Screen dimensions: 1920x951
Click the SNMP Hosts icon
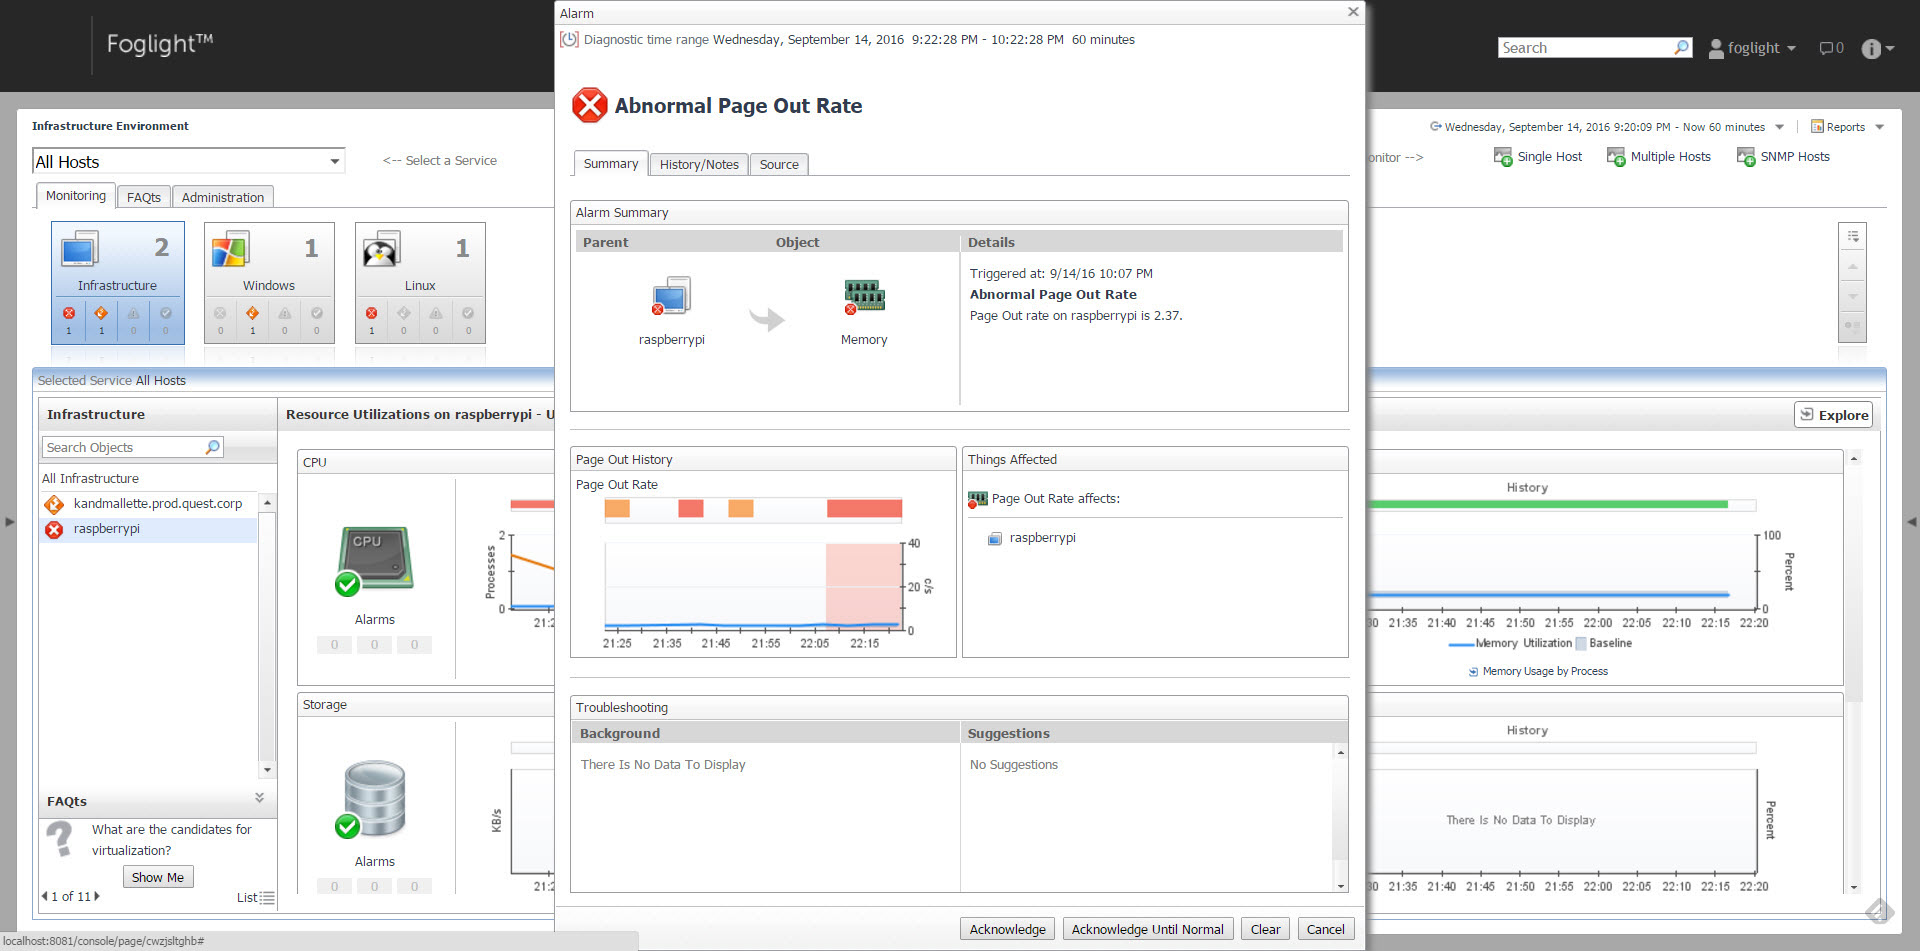[x=1746, y=157]
